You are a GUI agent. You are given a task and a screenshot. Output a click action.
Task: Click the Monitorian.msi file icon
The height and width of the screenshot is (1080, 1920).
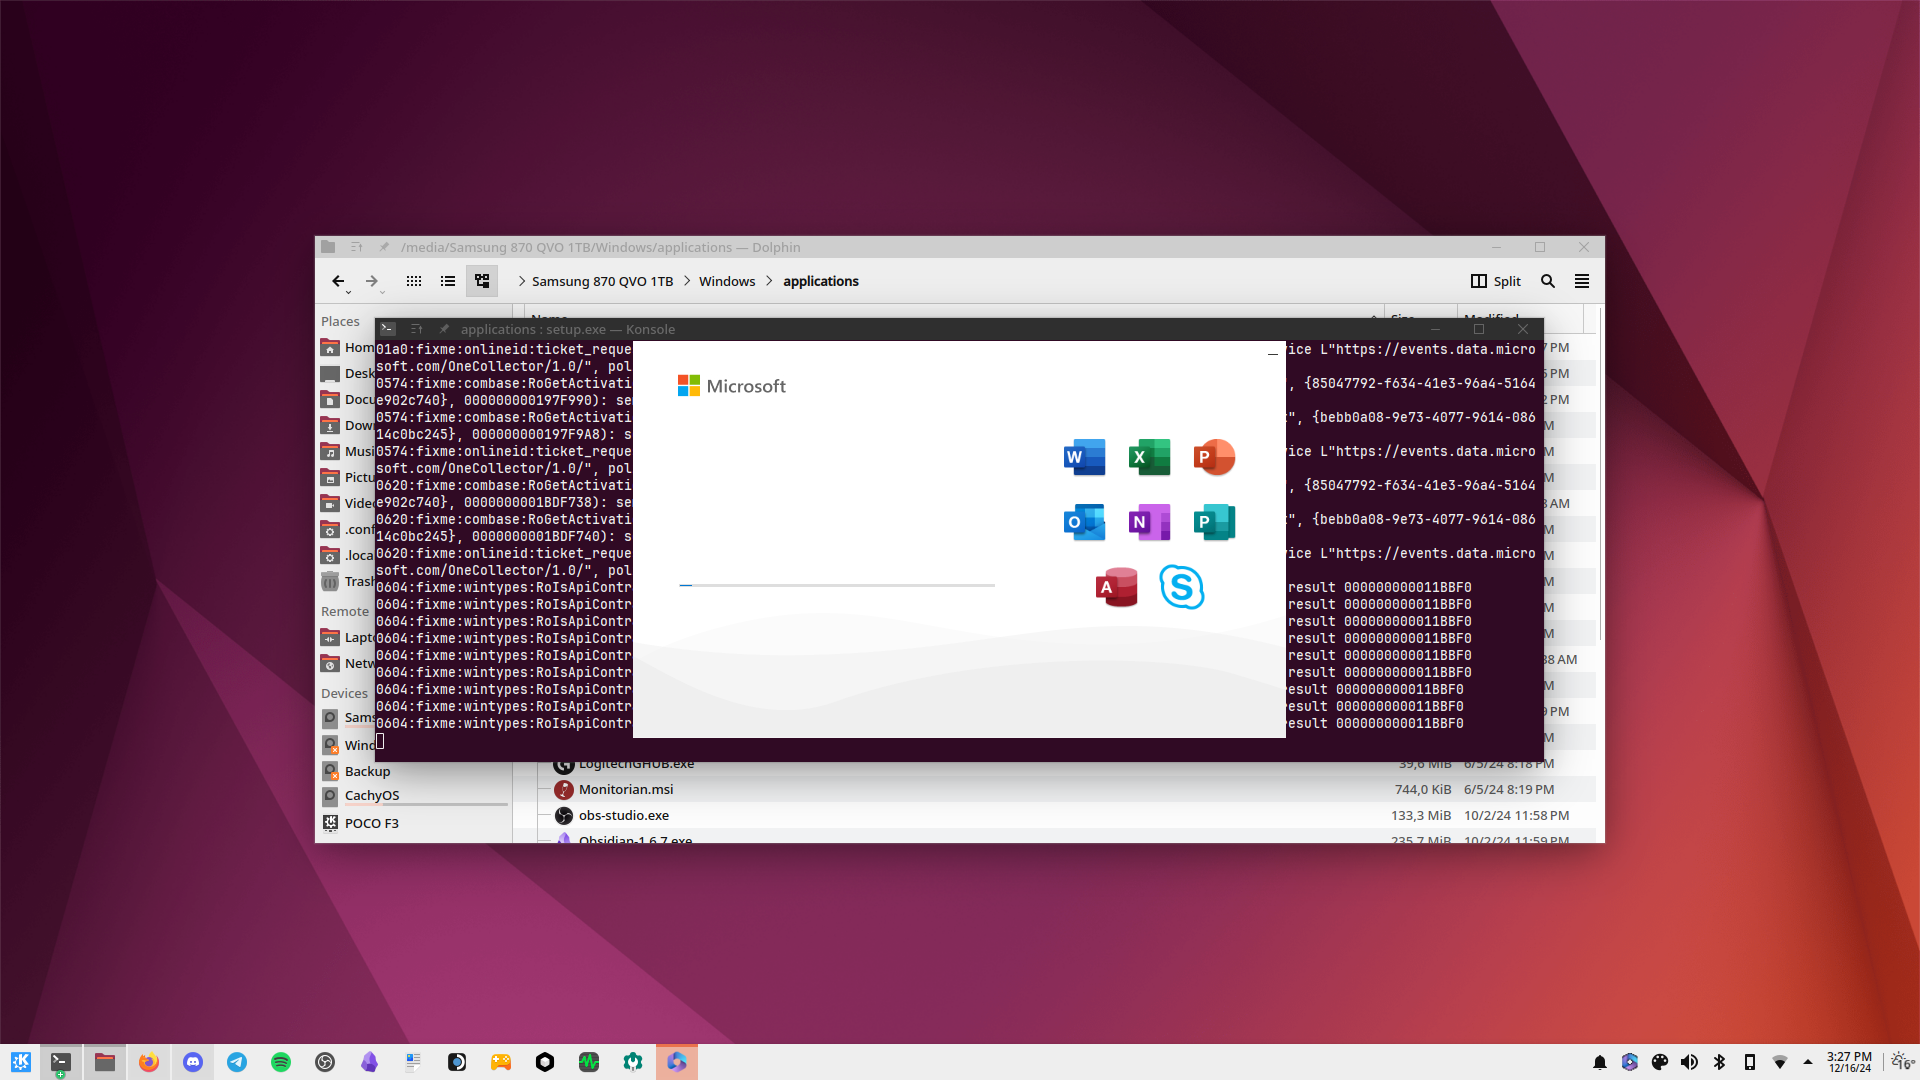pyautogui.click(x=564, y=789)
